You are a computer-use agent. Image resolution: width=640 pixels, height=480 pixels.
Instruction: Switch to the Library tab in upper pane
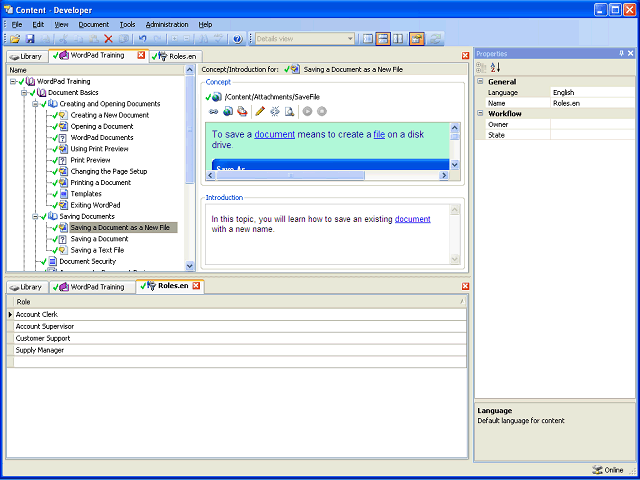(27, 56)
